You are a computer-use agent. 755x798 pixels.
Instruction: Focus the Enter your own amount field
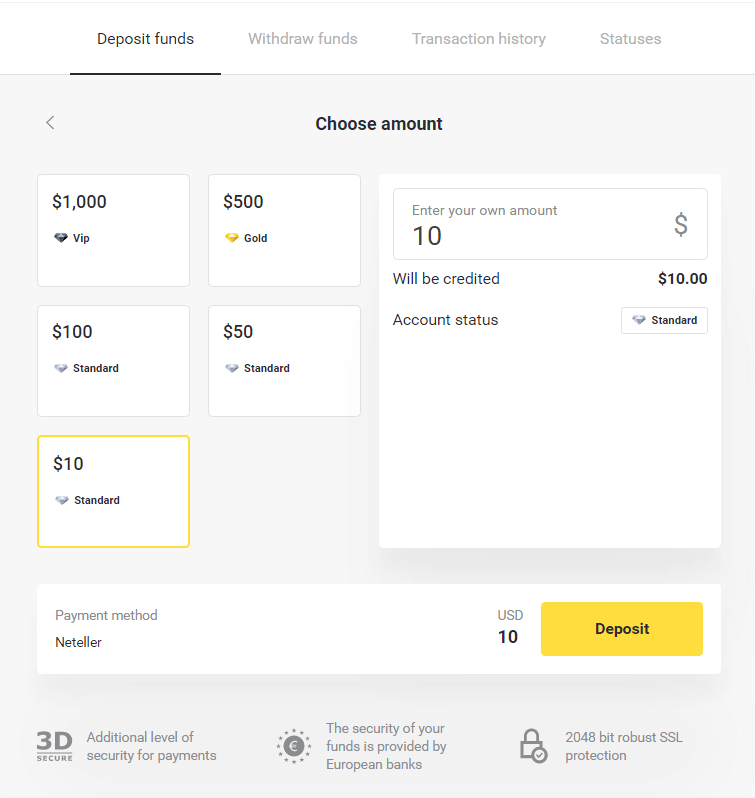530,225
